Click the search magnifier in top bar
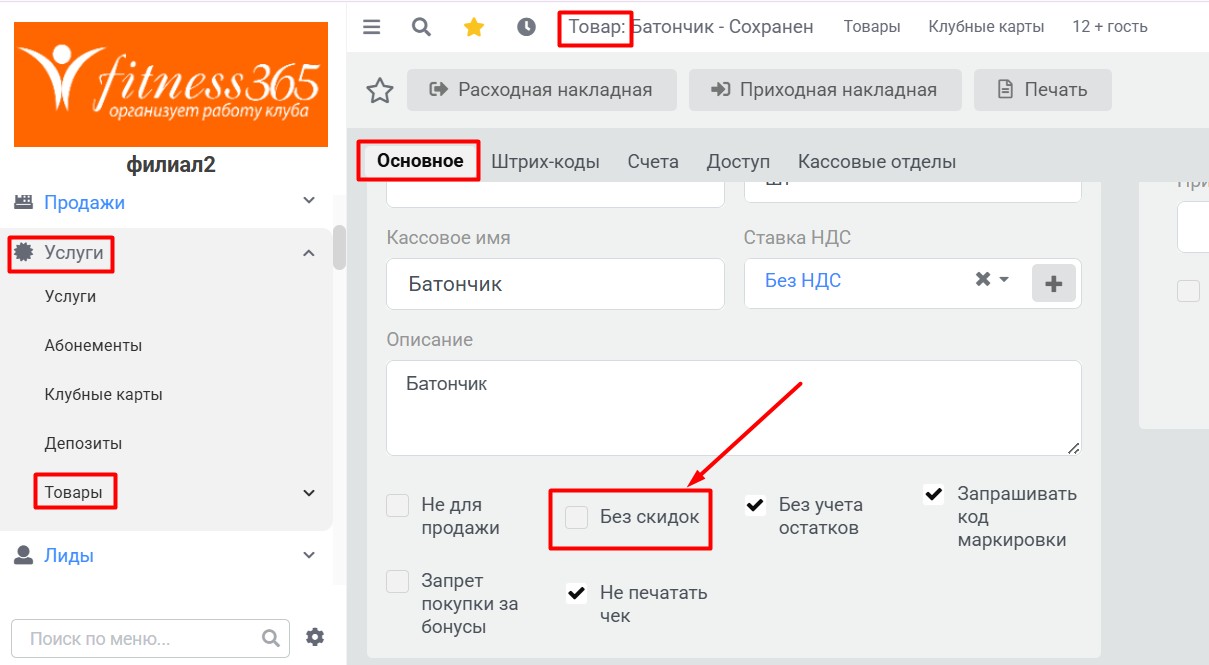Image resolution: width=1209 pixels, height=665 pixels. tap(422, 27)
